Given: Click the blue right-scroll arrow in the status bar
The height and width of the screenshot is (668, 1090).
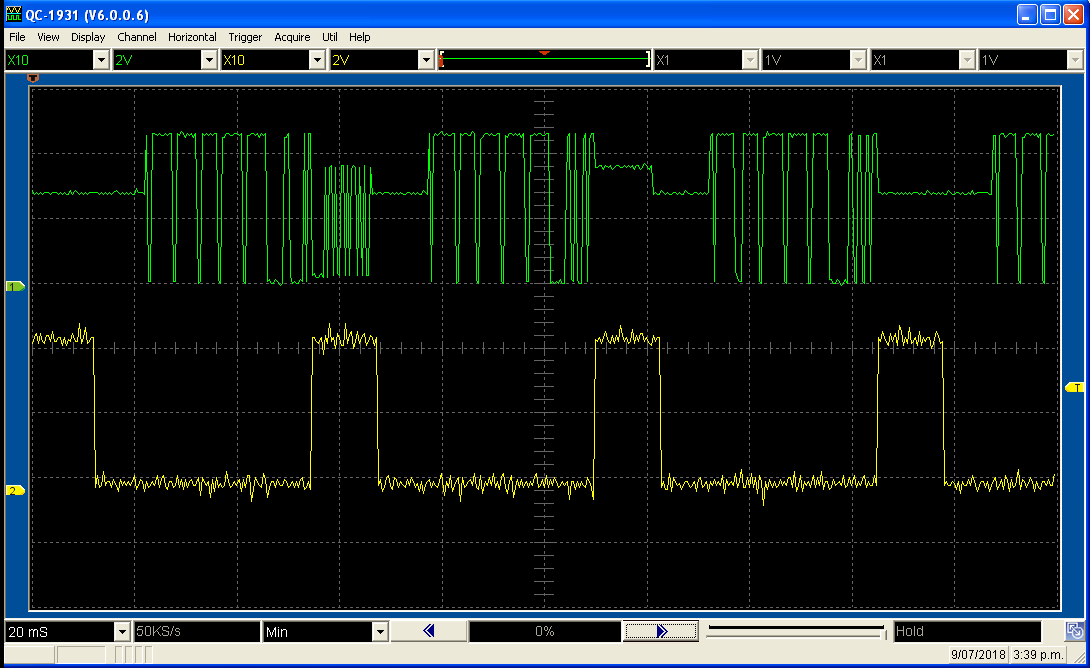Looking at the screenshot, I should pos(661,631).
